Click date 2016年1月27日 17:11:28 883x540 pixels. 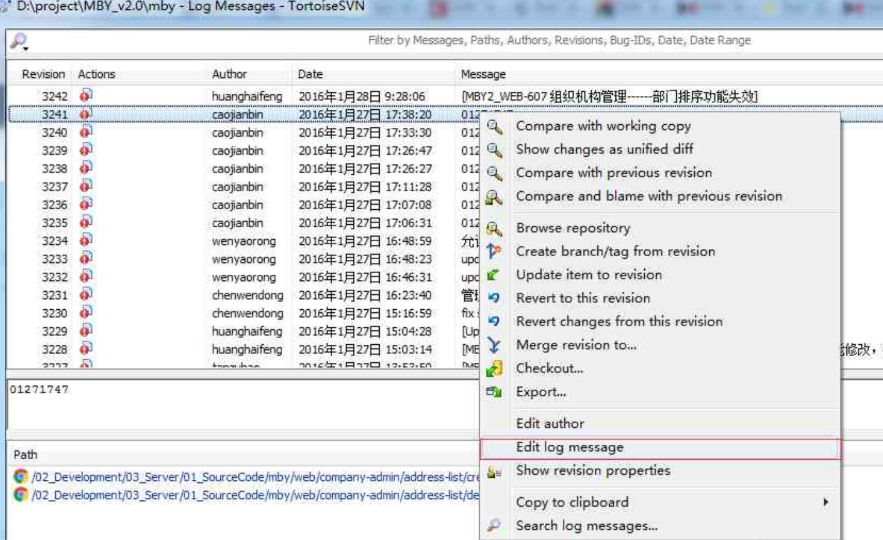coord(365,186)
